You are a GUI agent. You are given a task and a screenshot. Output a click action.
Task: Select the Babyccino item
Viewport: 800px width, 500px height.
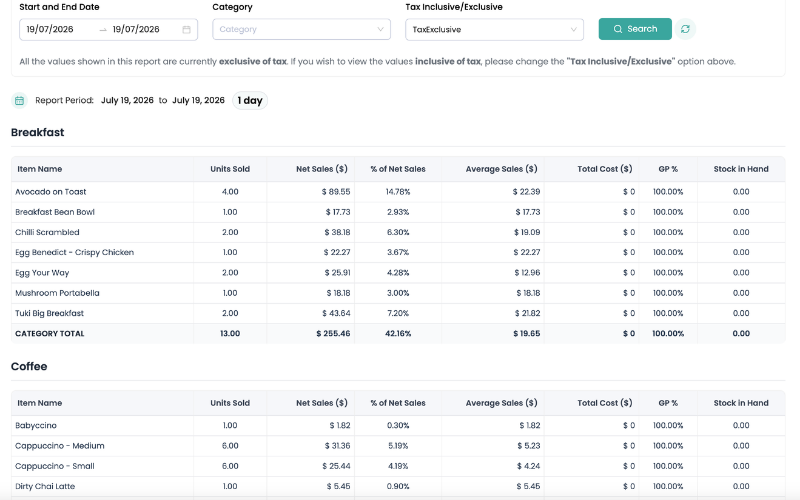36,426
